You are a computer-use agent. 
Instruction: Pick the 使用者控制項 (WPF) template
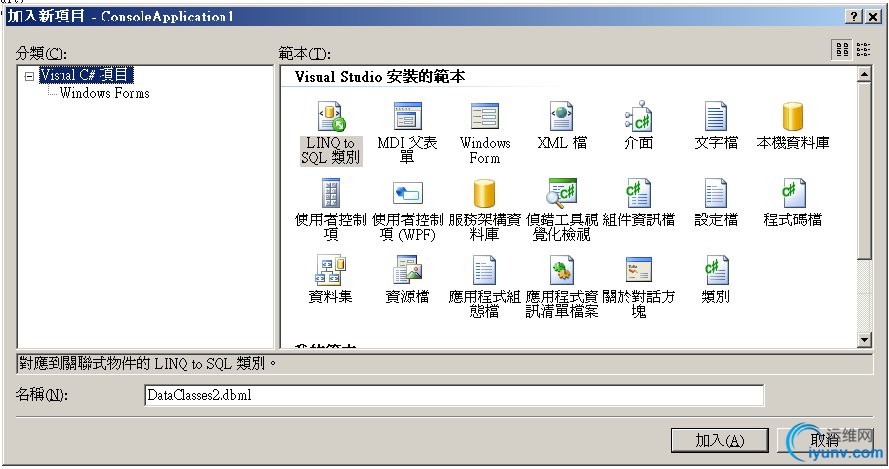(408, 210)
